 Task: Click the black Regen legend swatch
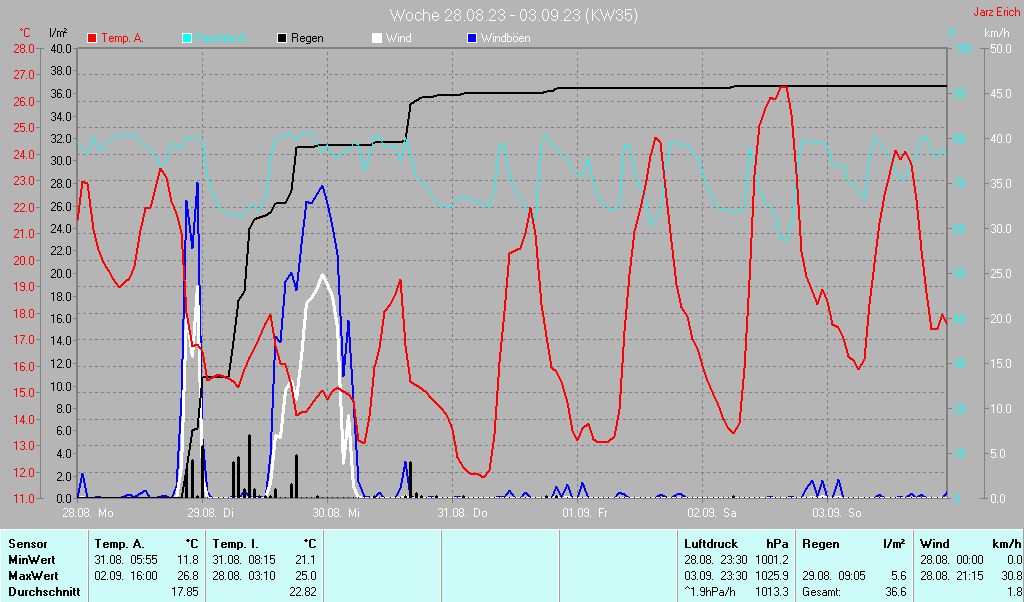point(283,38)
